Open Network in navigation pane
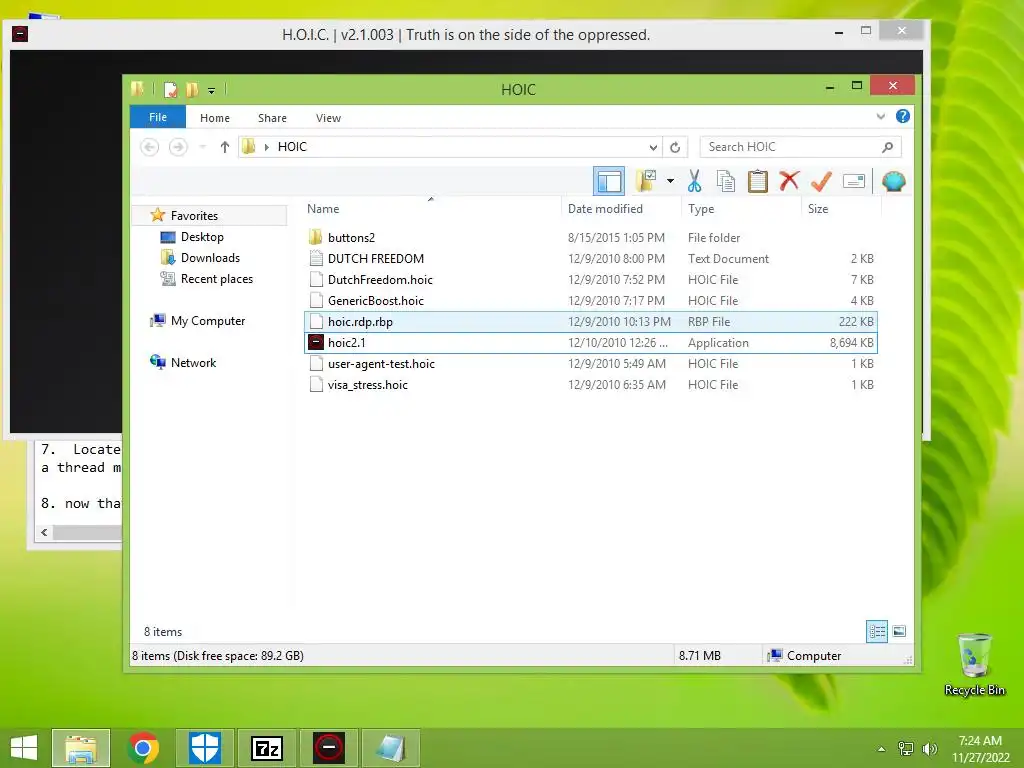This screenshot has height=768, width=1024. tap(193, 362)
